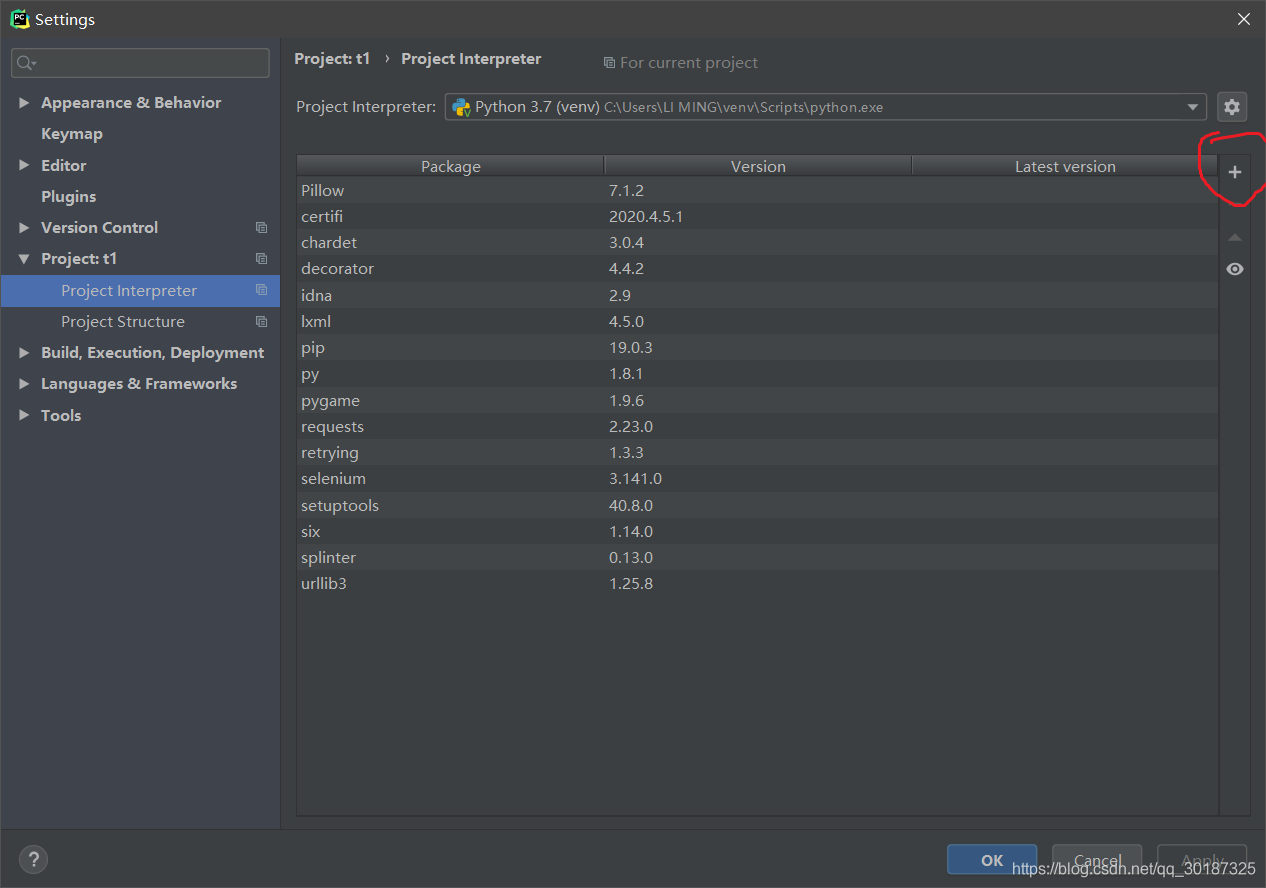Open the Project Interpreter dropdown arrow
The height and width of the screenshot is (888, 1266).
tap(1193, 107)
